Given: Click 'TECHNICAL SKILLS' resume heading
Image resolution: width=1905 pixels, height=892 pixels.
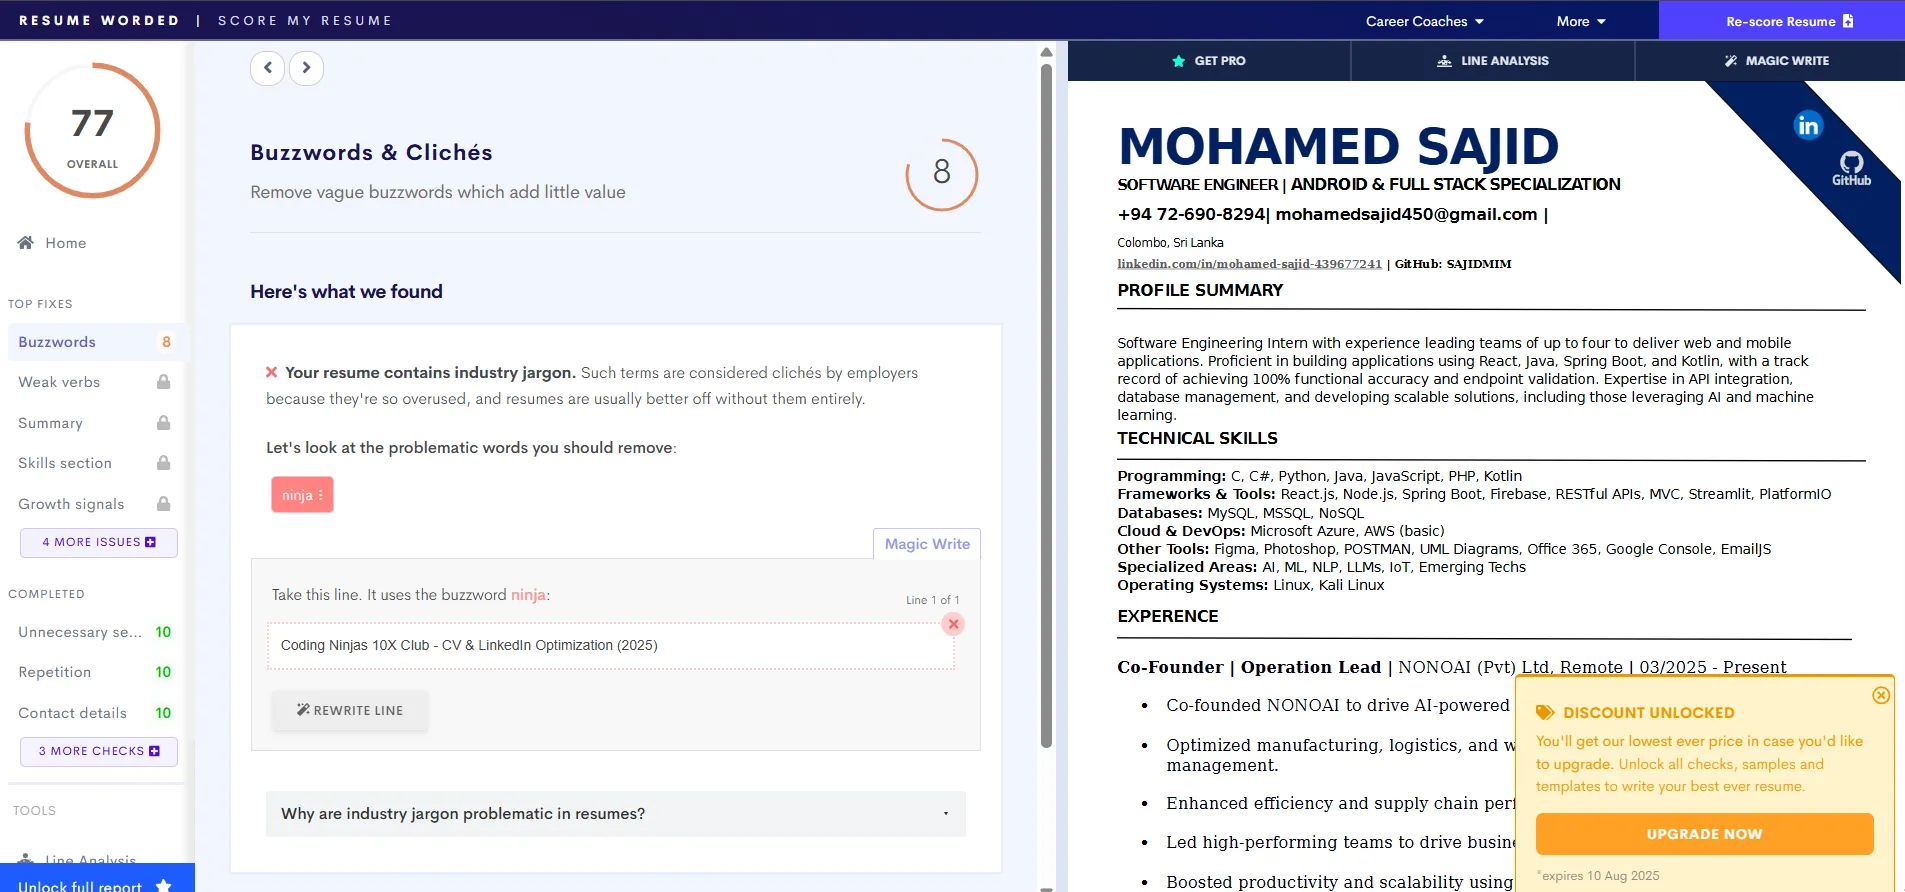Looking at the screenshot, I should (1197, 438).
